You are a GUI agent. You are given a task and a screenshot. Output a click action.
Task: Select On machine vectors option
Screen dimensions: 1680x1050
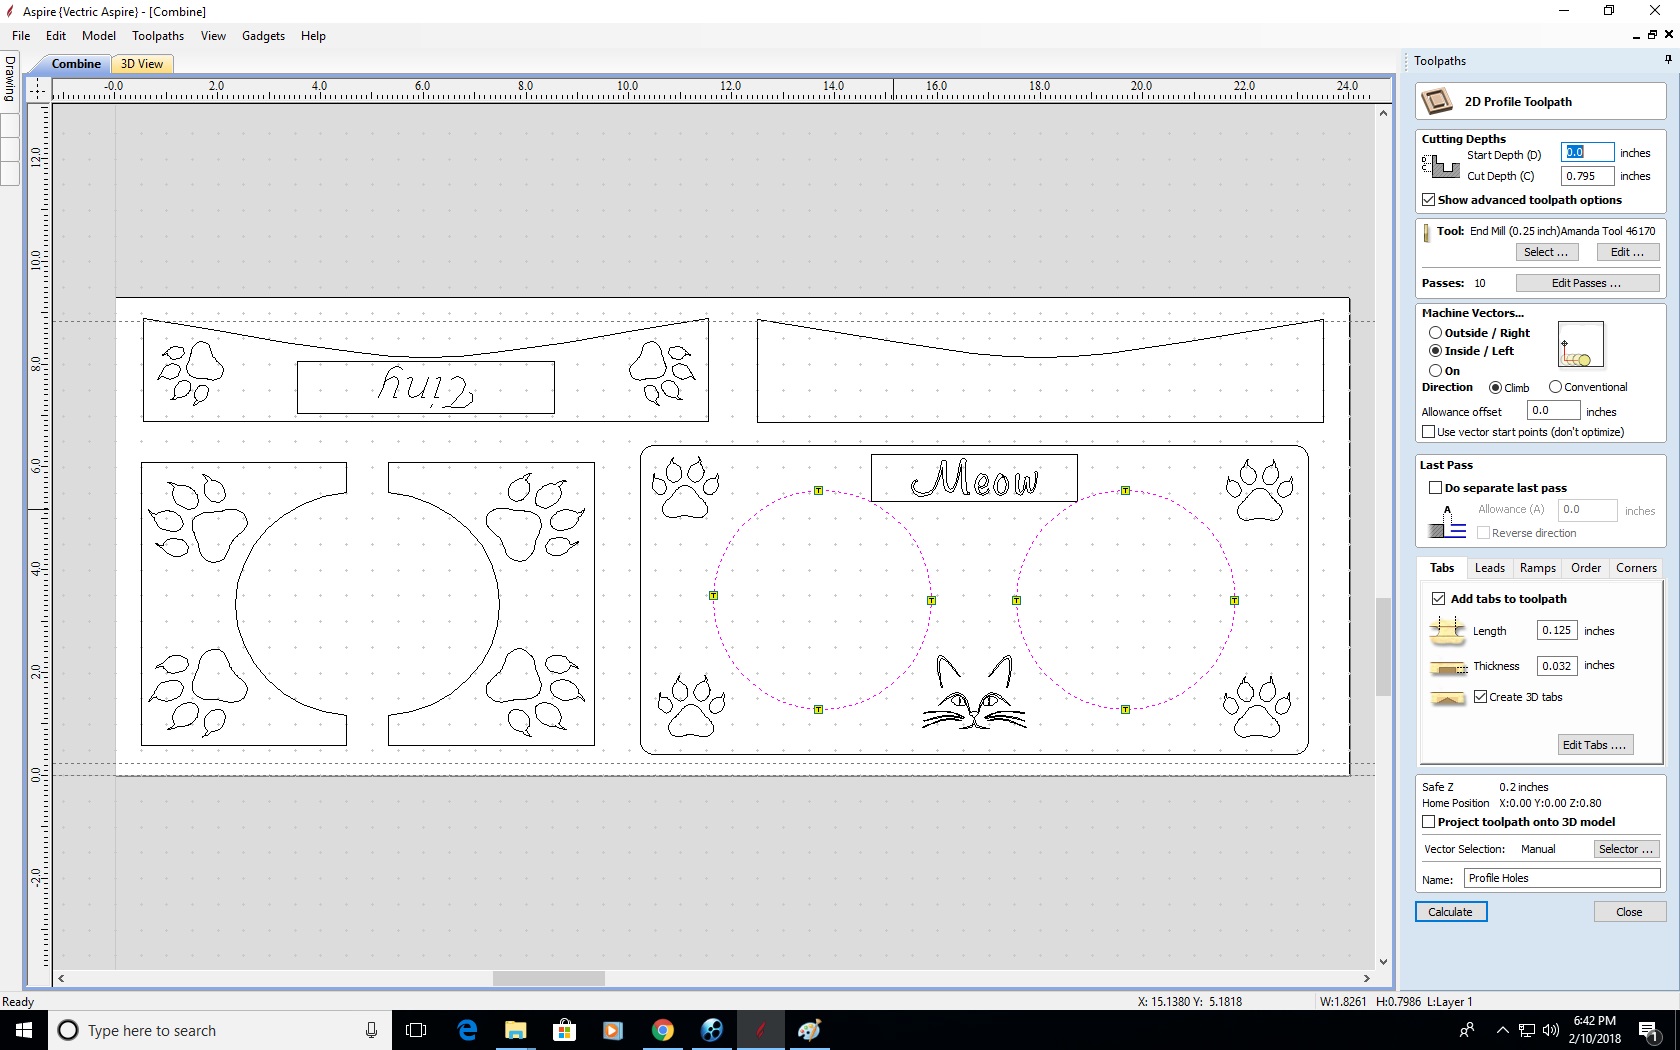pyautogui.click(x=1435, y=370)
